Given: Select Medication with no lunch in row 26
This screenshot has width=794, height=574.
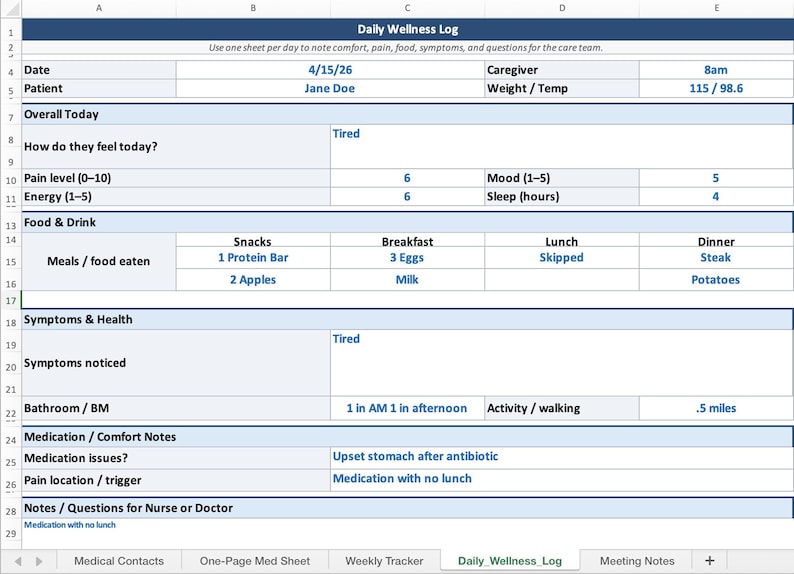Looking at the screenshot, I should click(562, 480).
